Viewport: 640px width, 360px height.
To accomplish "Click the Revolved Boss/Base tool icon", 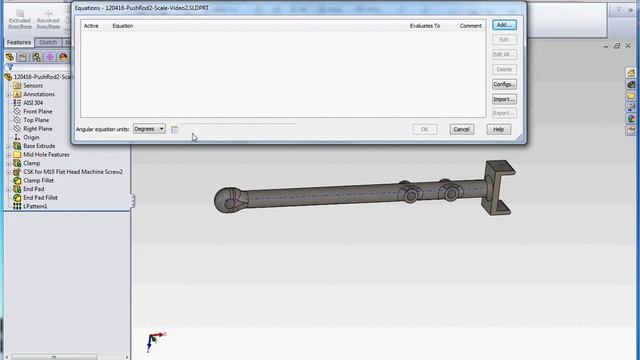I will tap(48, 20).
